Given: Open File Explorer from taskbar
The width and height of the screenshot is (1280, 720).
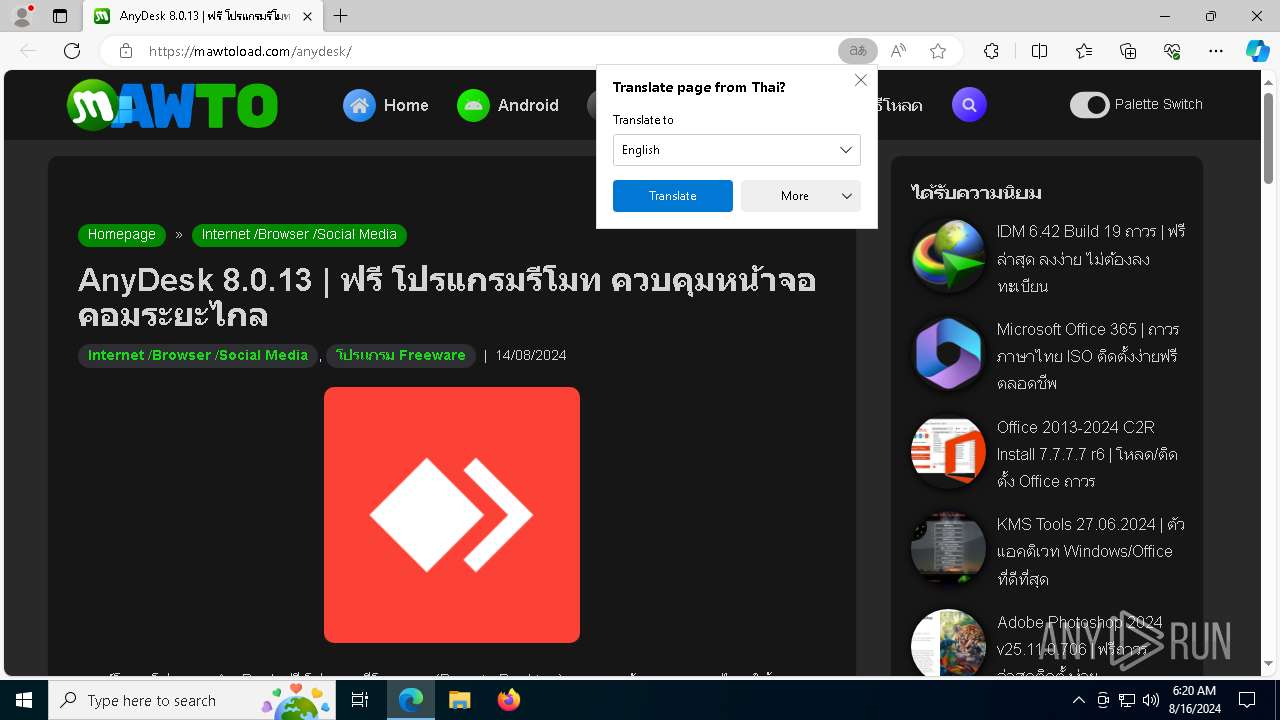Looking at the screenshot, I should point(459,701).
